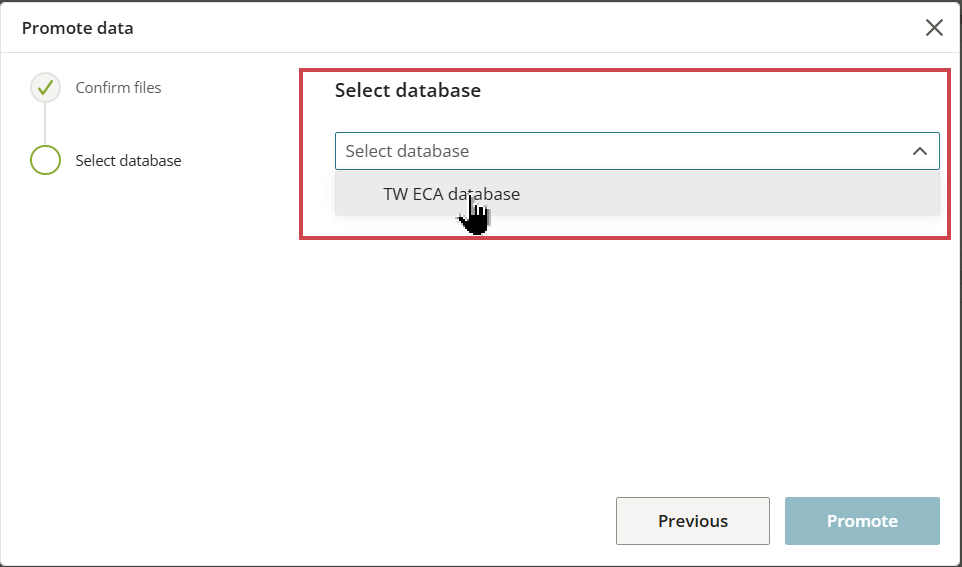Collapse the dropdown using the chevron arrow
This screenshot has width=962, height=567.
click(920, 151)
